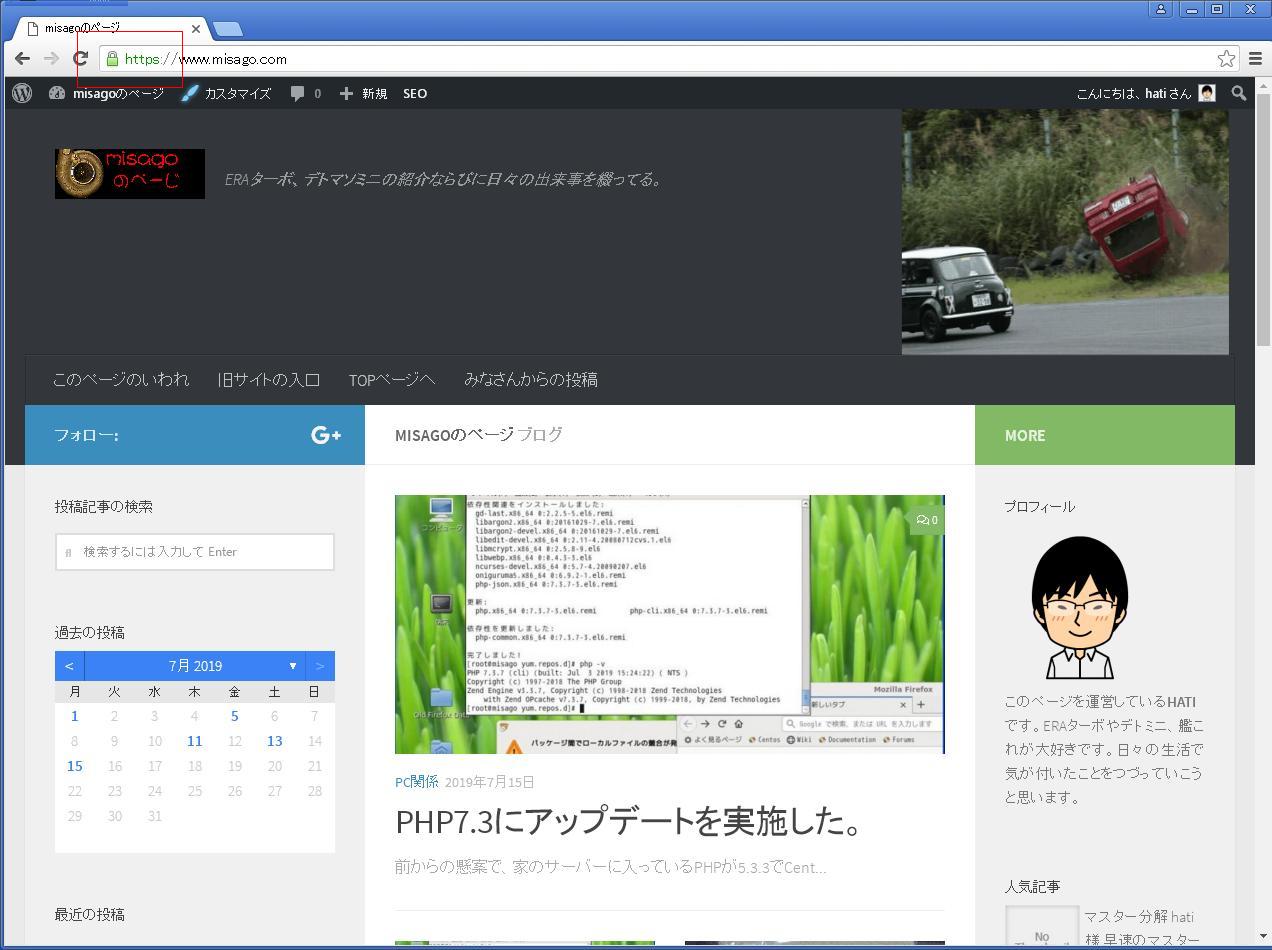Select July 13 in the calendar
This screenshot has height=950, width=1272.
tap(274, 741)
